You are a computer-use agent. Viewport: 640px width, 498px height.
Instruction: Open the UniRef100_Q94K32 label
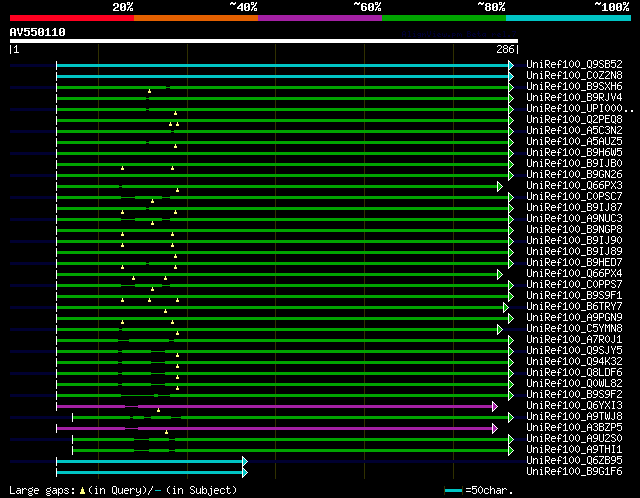pos(574,362)
